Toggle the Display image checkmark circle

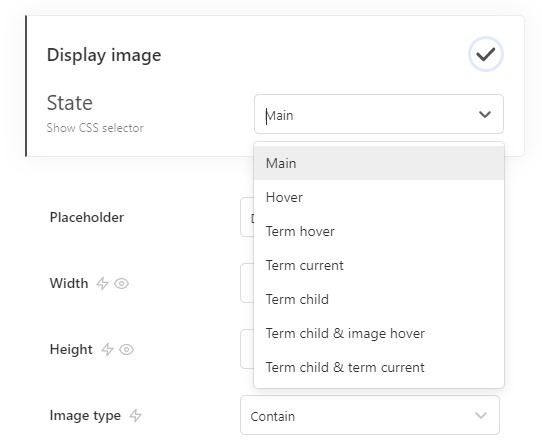[486, 54]
